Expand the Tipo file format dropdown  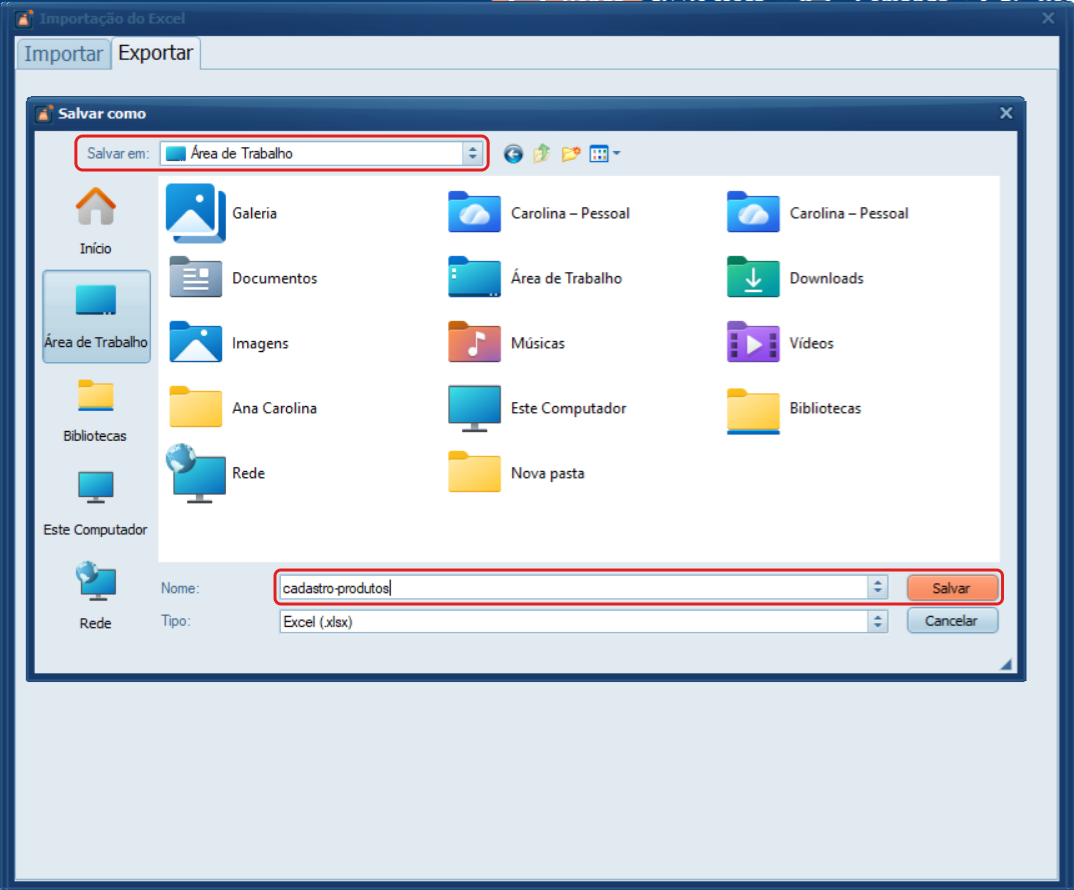coord(877,622)
